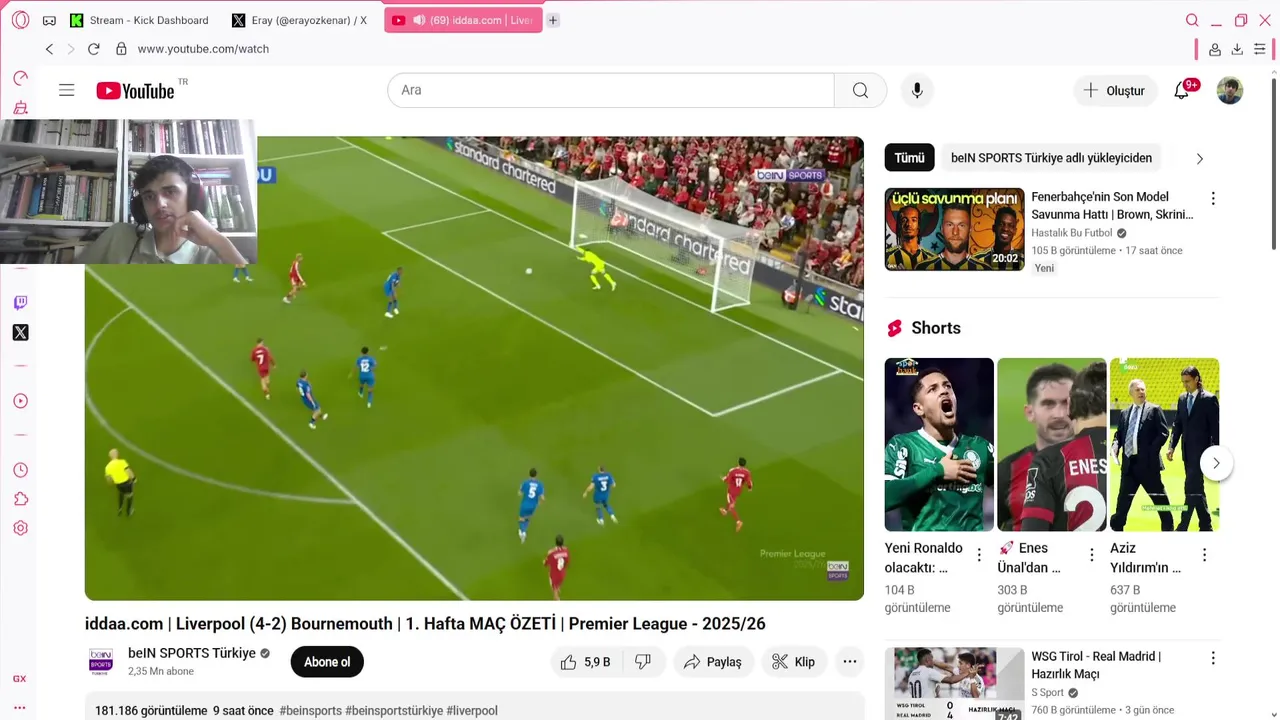Go to YouTube home via logo
Screen dimensions: 1280x720
coord(136,91)
